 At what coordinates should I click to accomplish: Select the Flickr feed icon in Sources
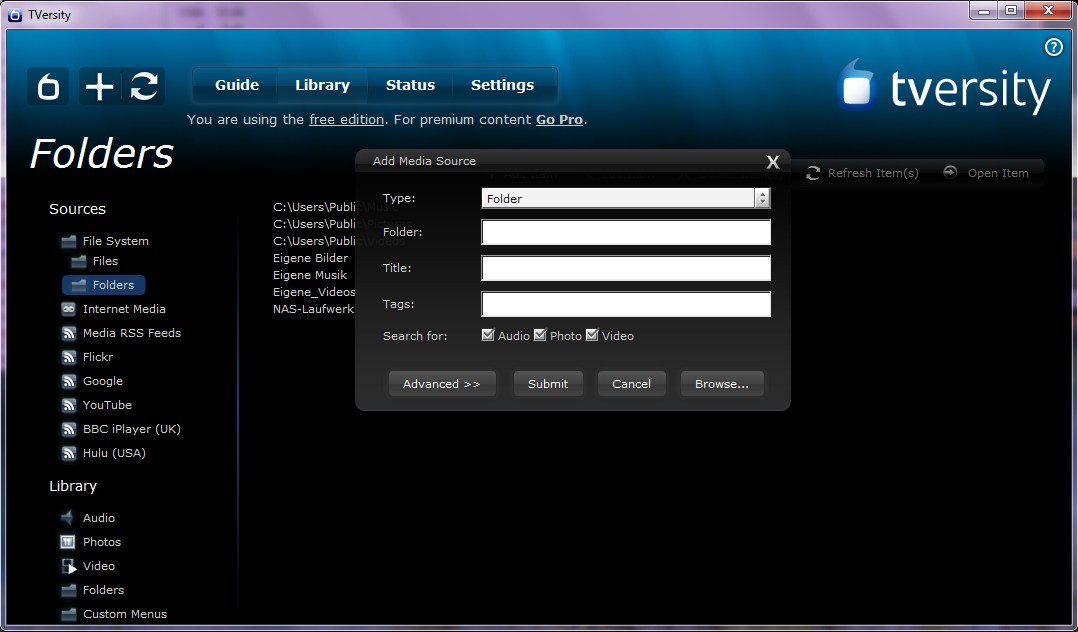(68, 357)
